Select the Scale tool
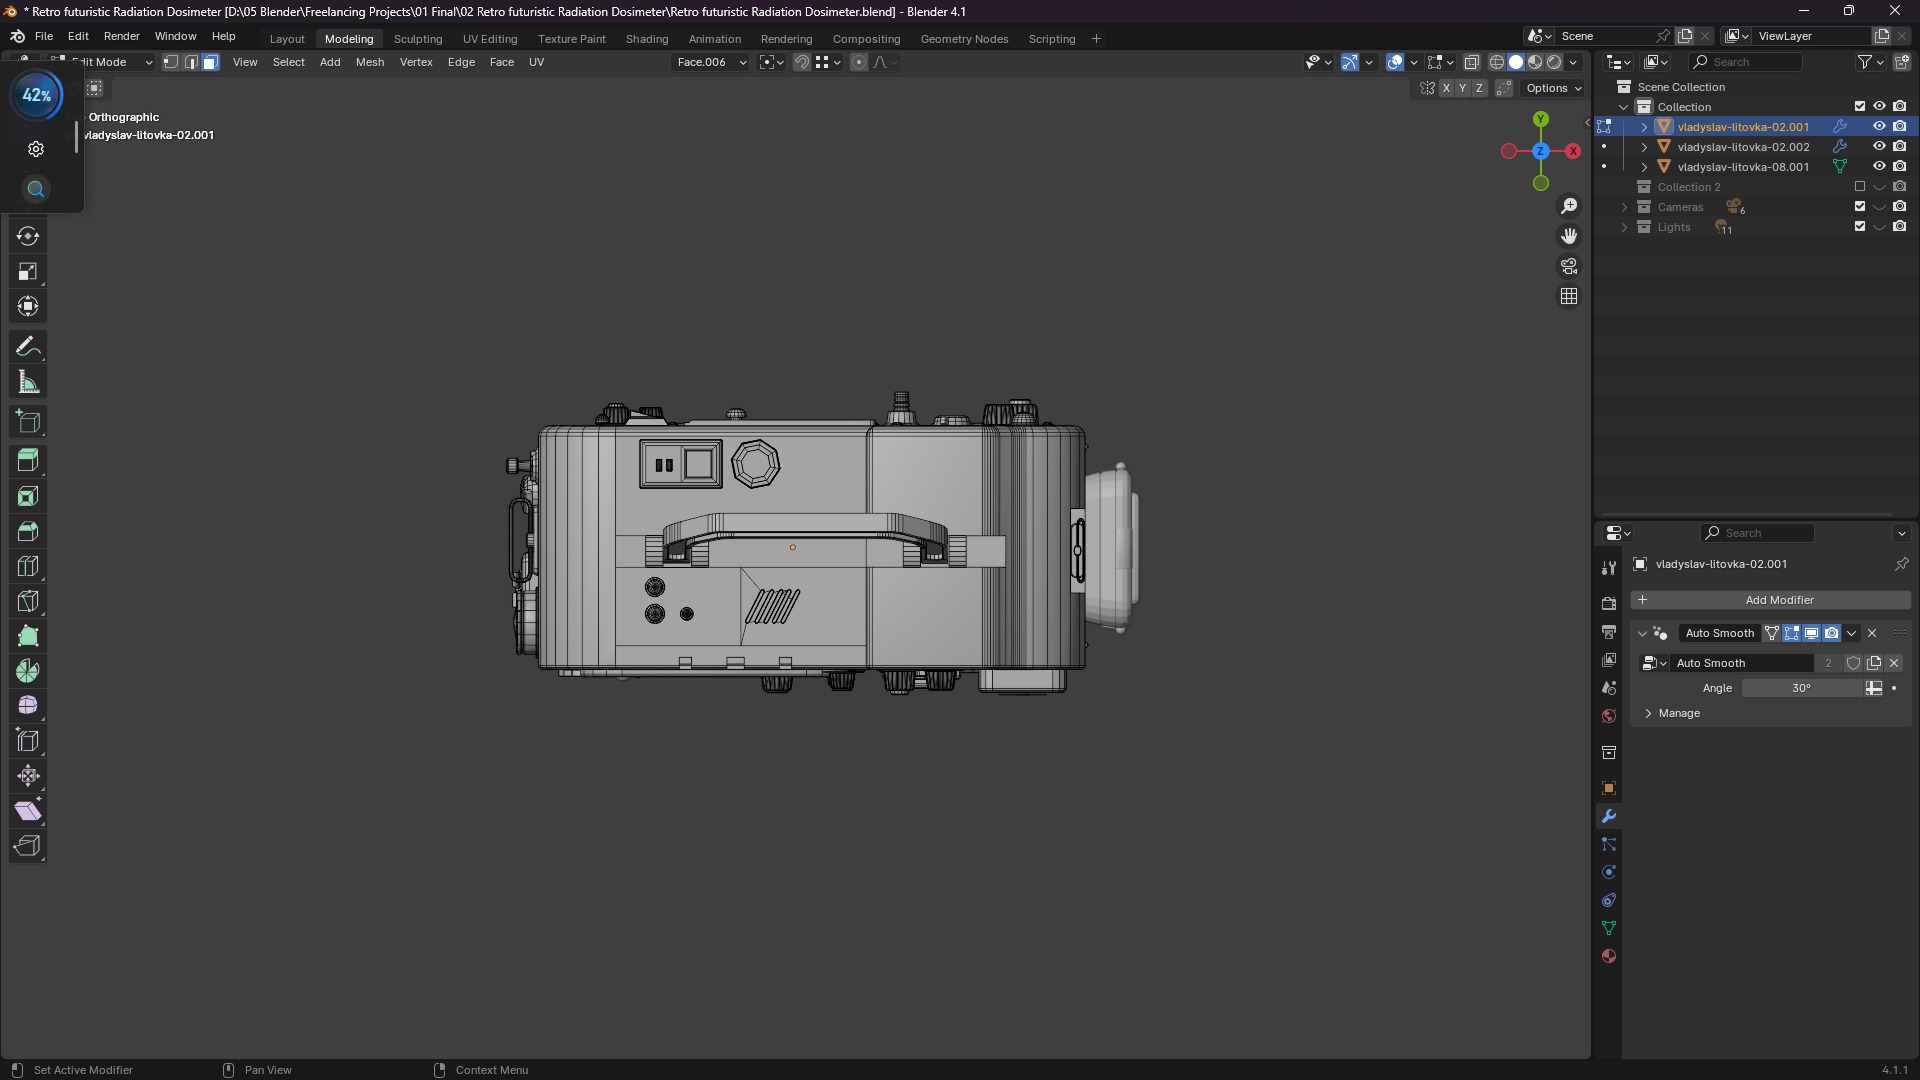 point(28,271)
